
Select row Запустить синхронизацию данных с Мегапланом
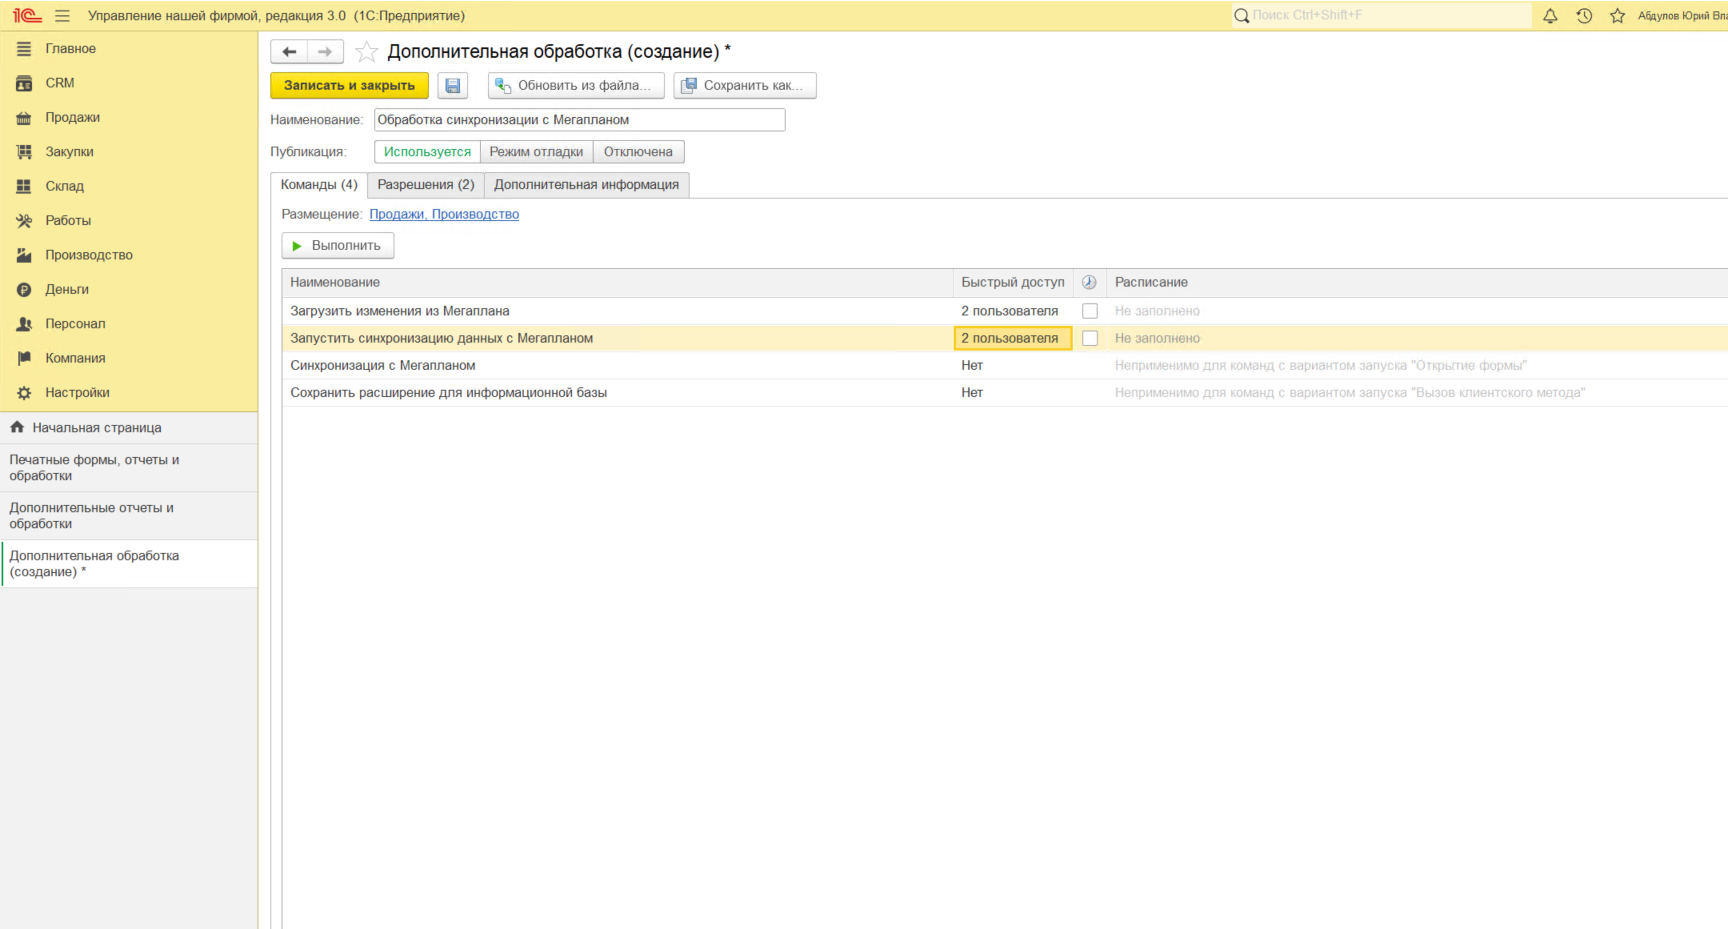click(1005, 338)
